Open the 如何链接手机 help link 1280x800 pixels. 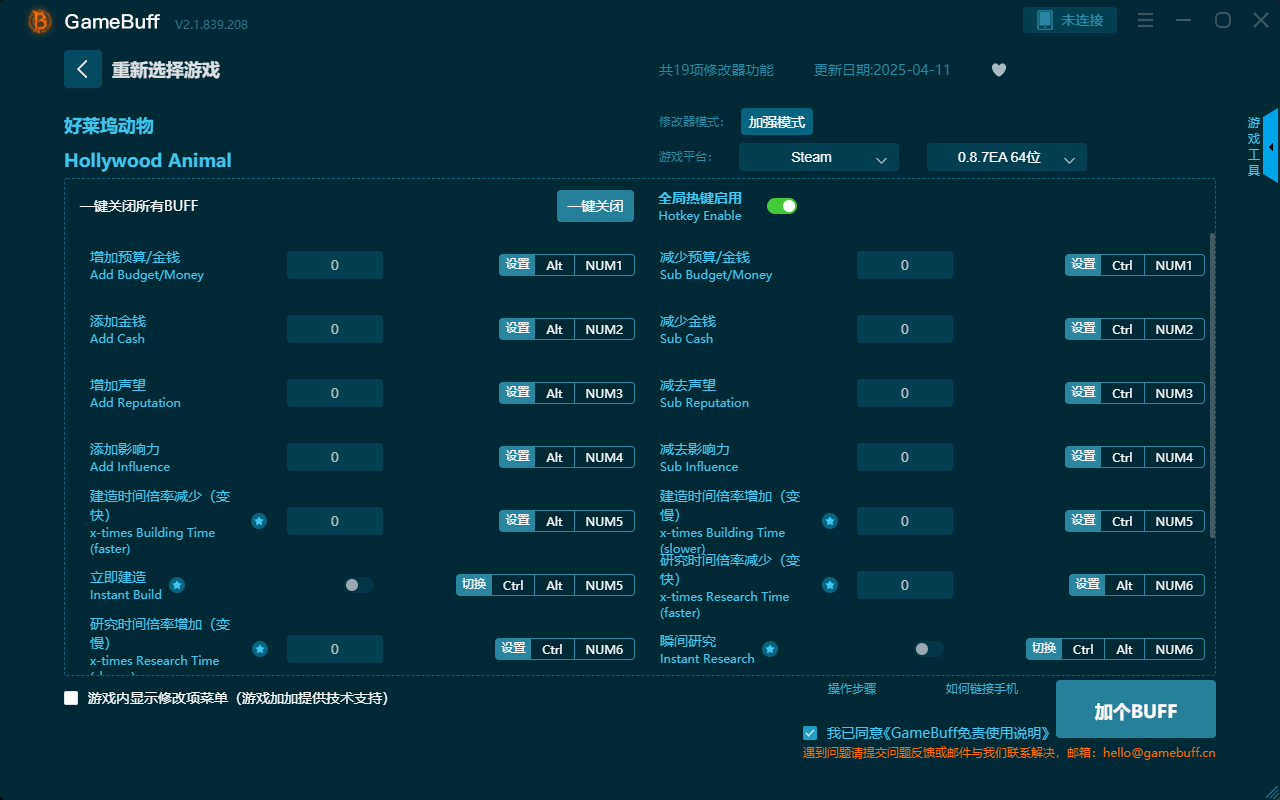click(x=981, y=688)
